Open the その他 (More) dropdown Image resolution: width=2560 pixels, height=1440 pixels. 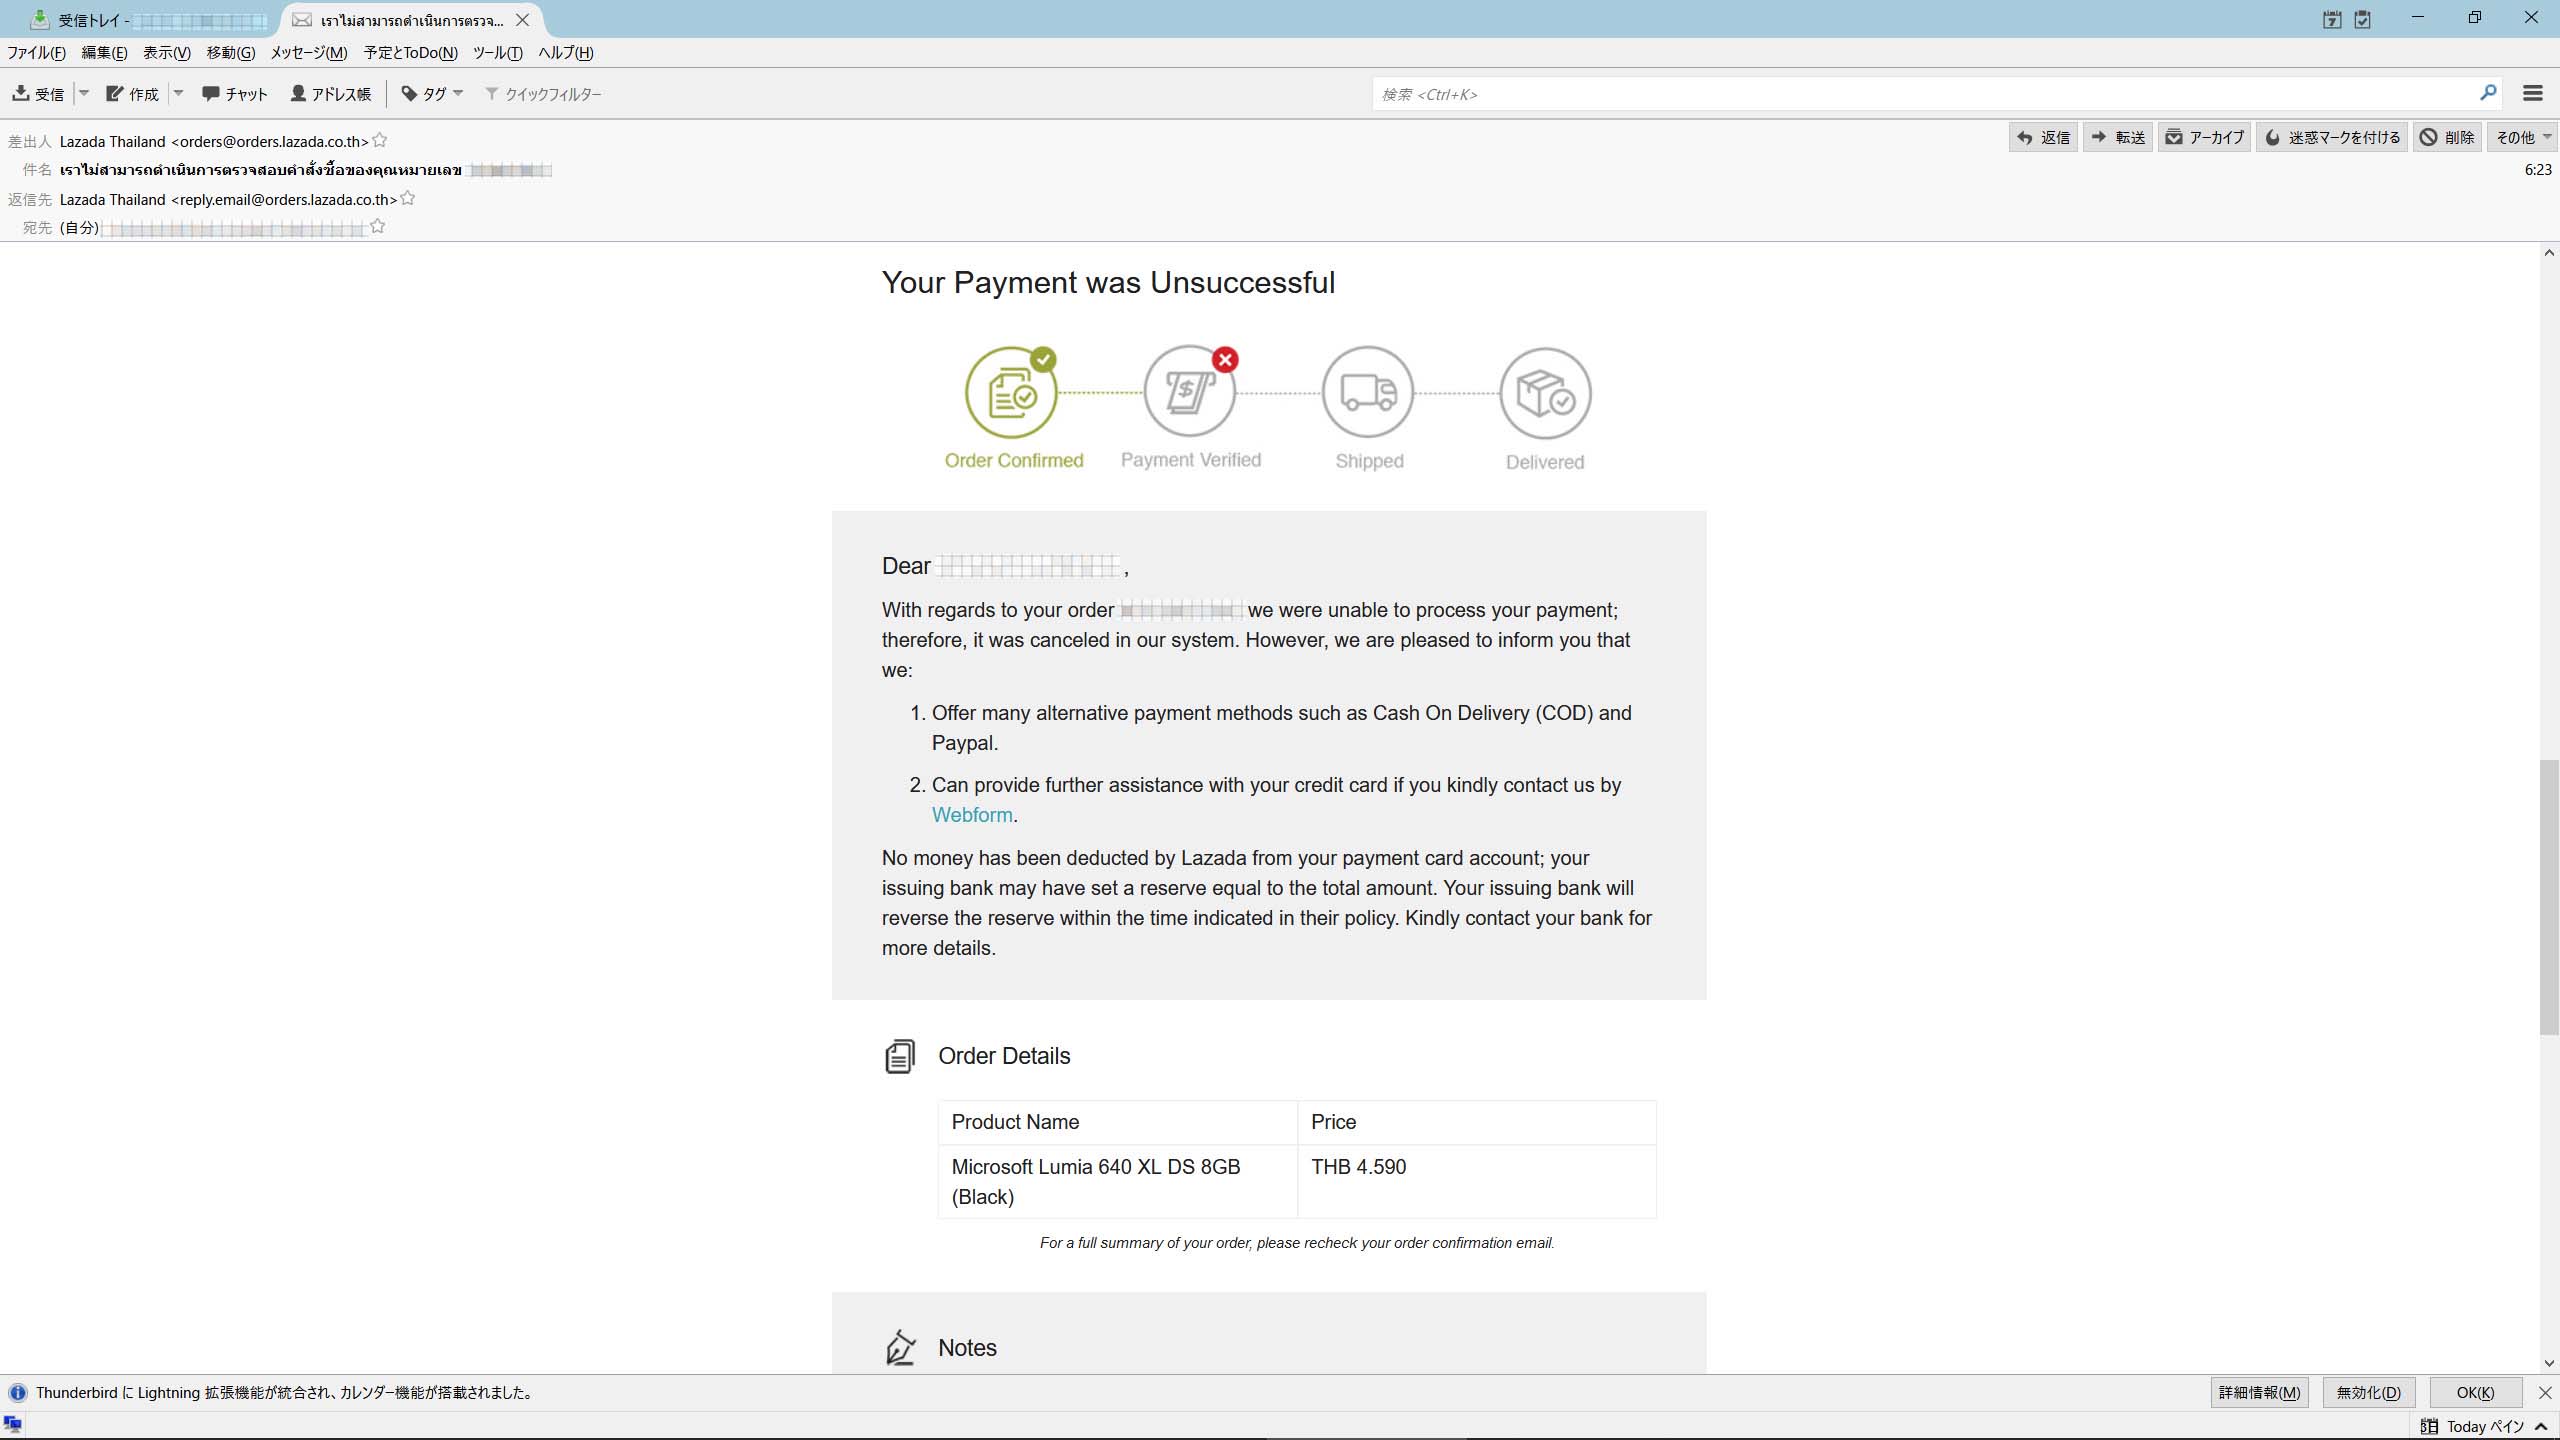(x=2522, y=137)
